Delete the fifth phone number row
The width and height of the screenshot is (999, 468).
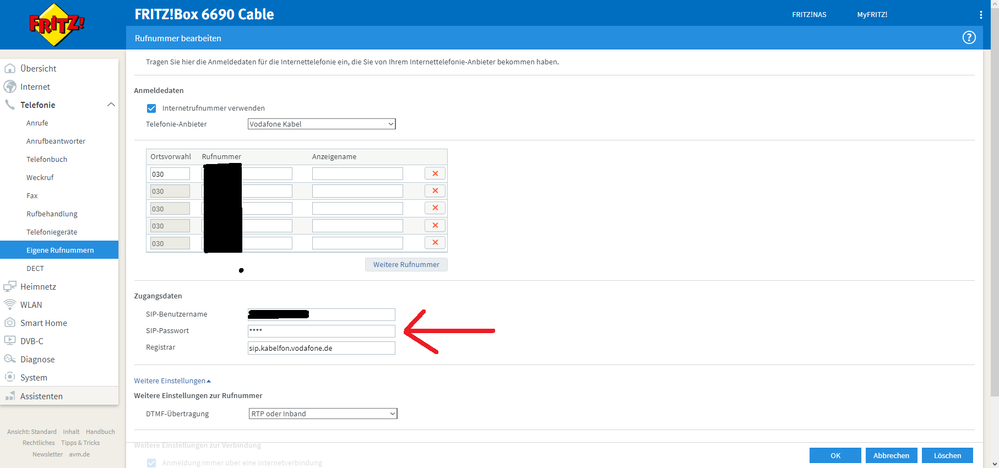[x=435, y=243]
